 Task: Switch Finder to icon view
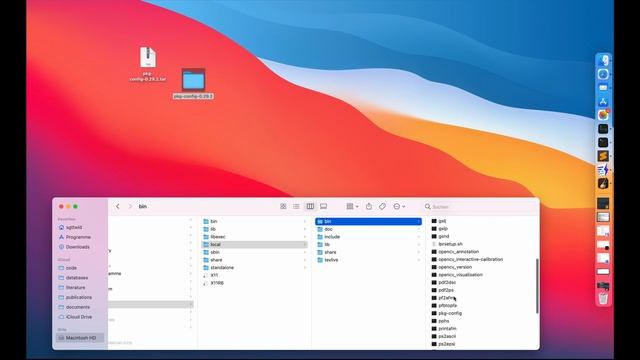point(283,207)
